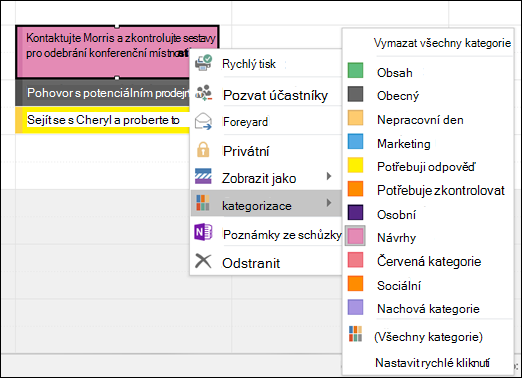Select Pozvat účastníky menu entry
Image resolution: width=522 pixels, height=378 pixels.
tap(266, 95)
